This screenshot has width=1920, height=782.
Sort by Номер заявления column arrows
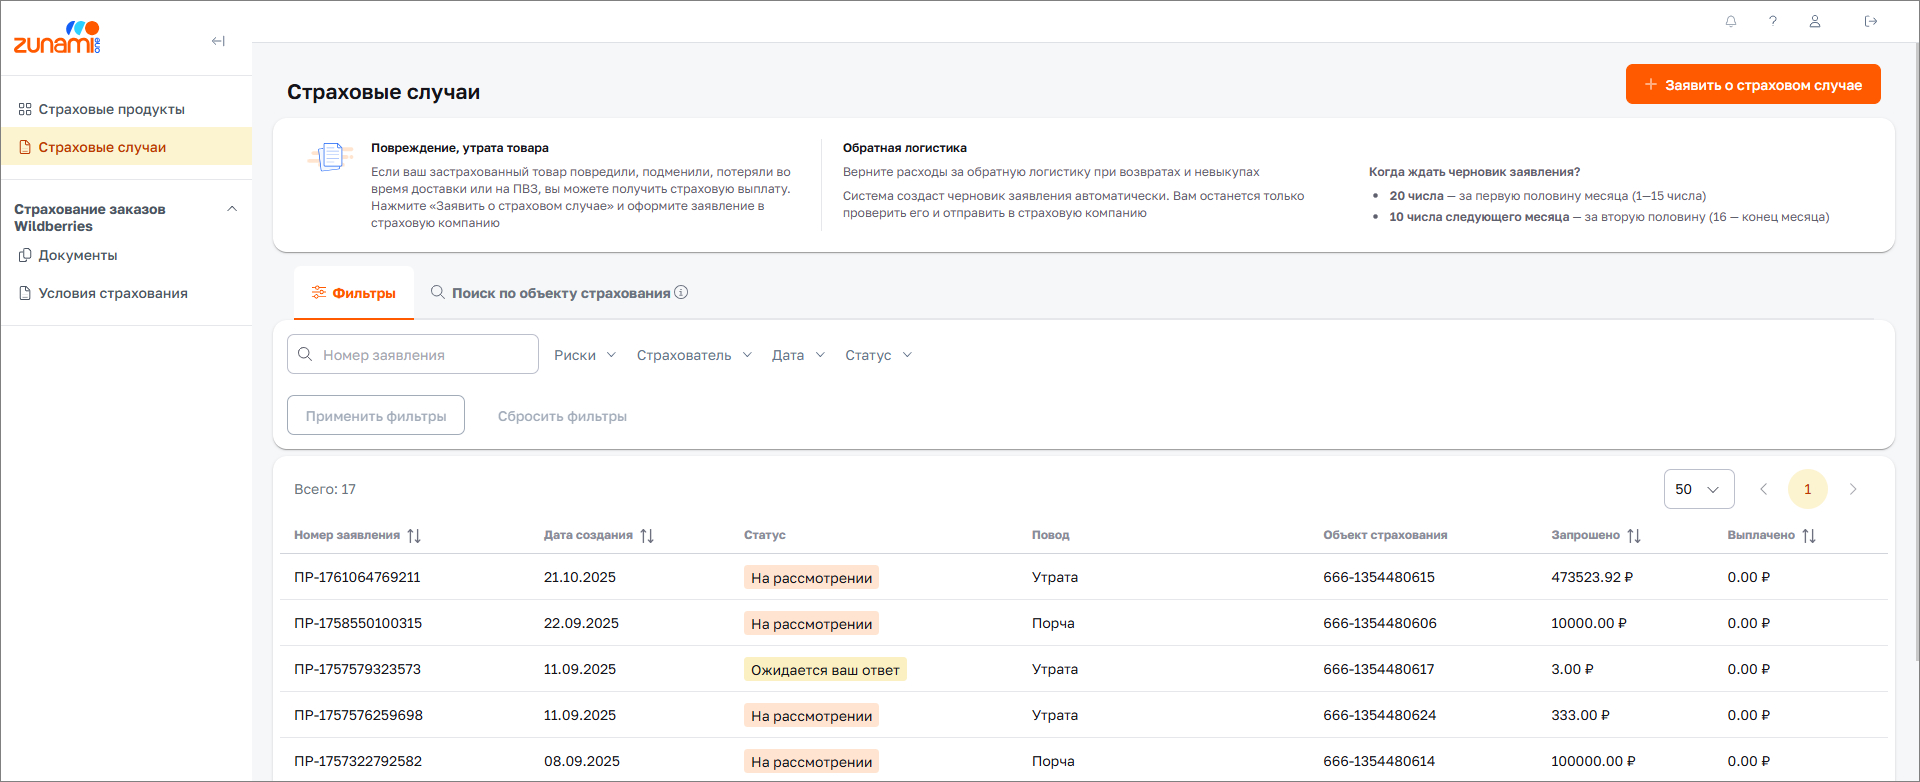tap(414, 536)
